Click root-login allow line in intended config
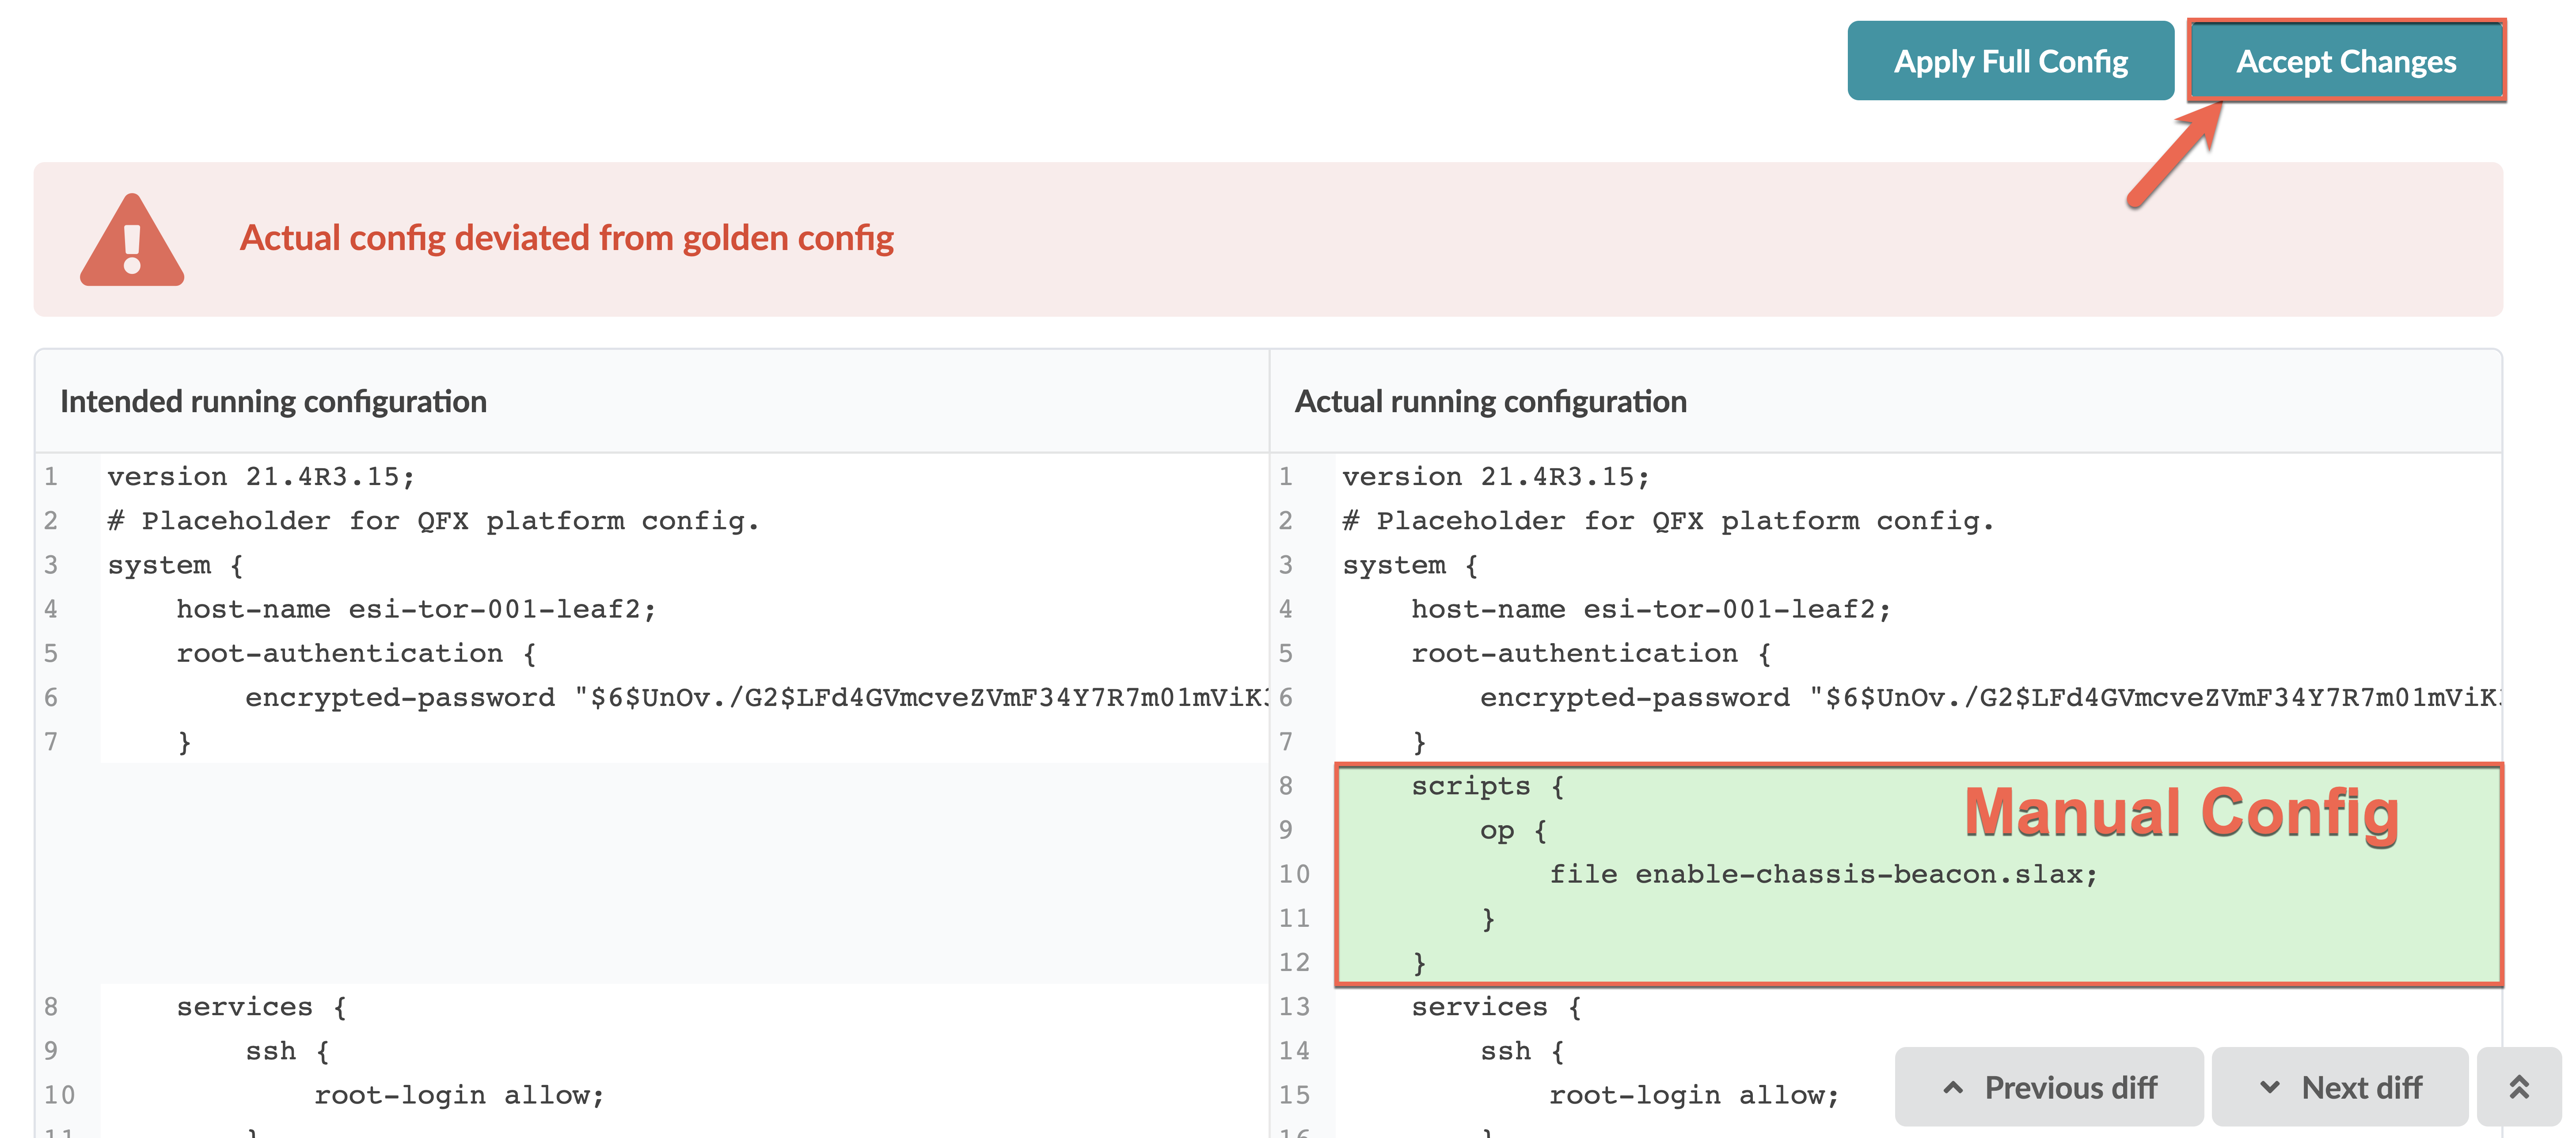The width and height of the screenshot is (2576, 1138). (x=459, y=1095)
